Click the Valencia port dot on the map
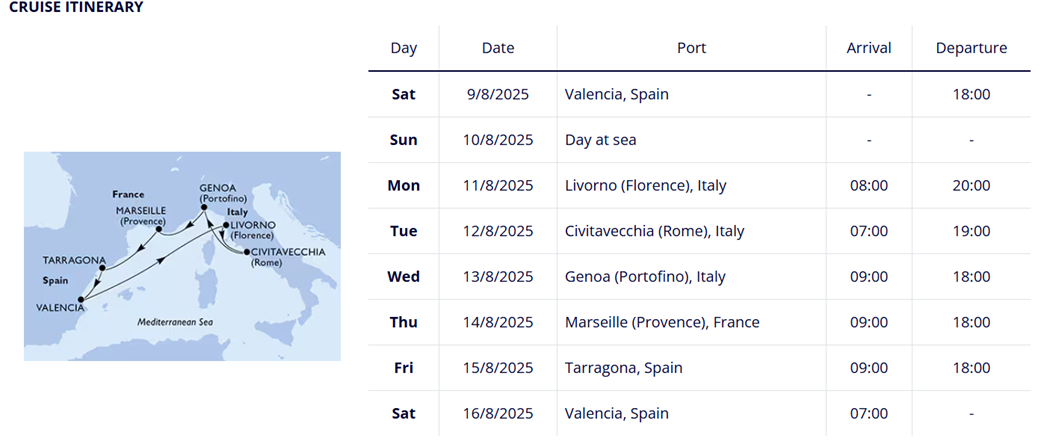The width and height of the screenshot is (1053, 444). click(x=81, y=300)
